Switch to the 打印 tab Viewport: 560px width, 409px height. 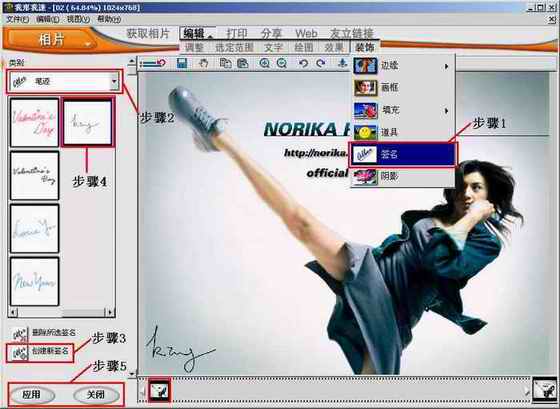pyautogui.click(x=237, y=33)
